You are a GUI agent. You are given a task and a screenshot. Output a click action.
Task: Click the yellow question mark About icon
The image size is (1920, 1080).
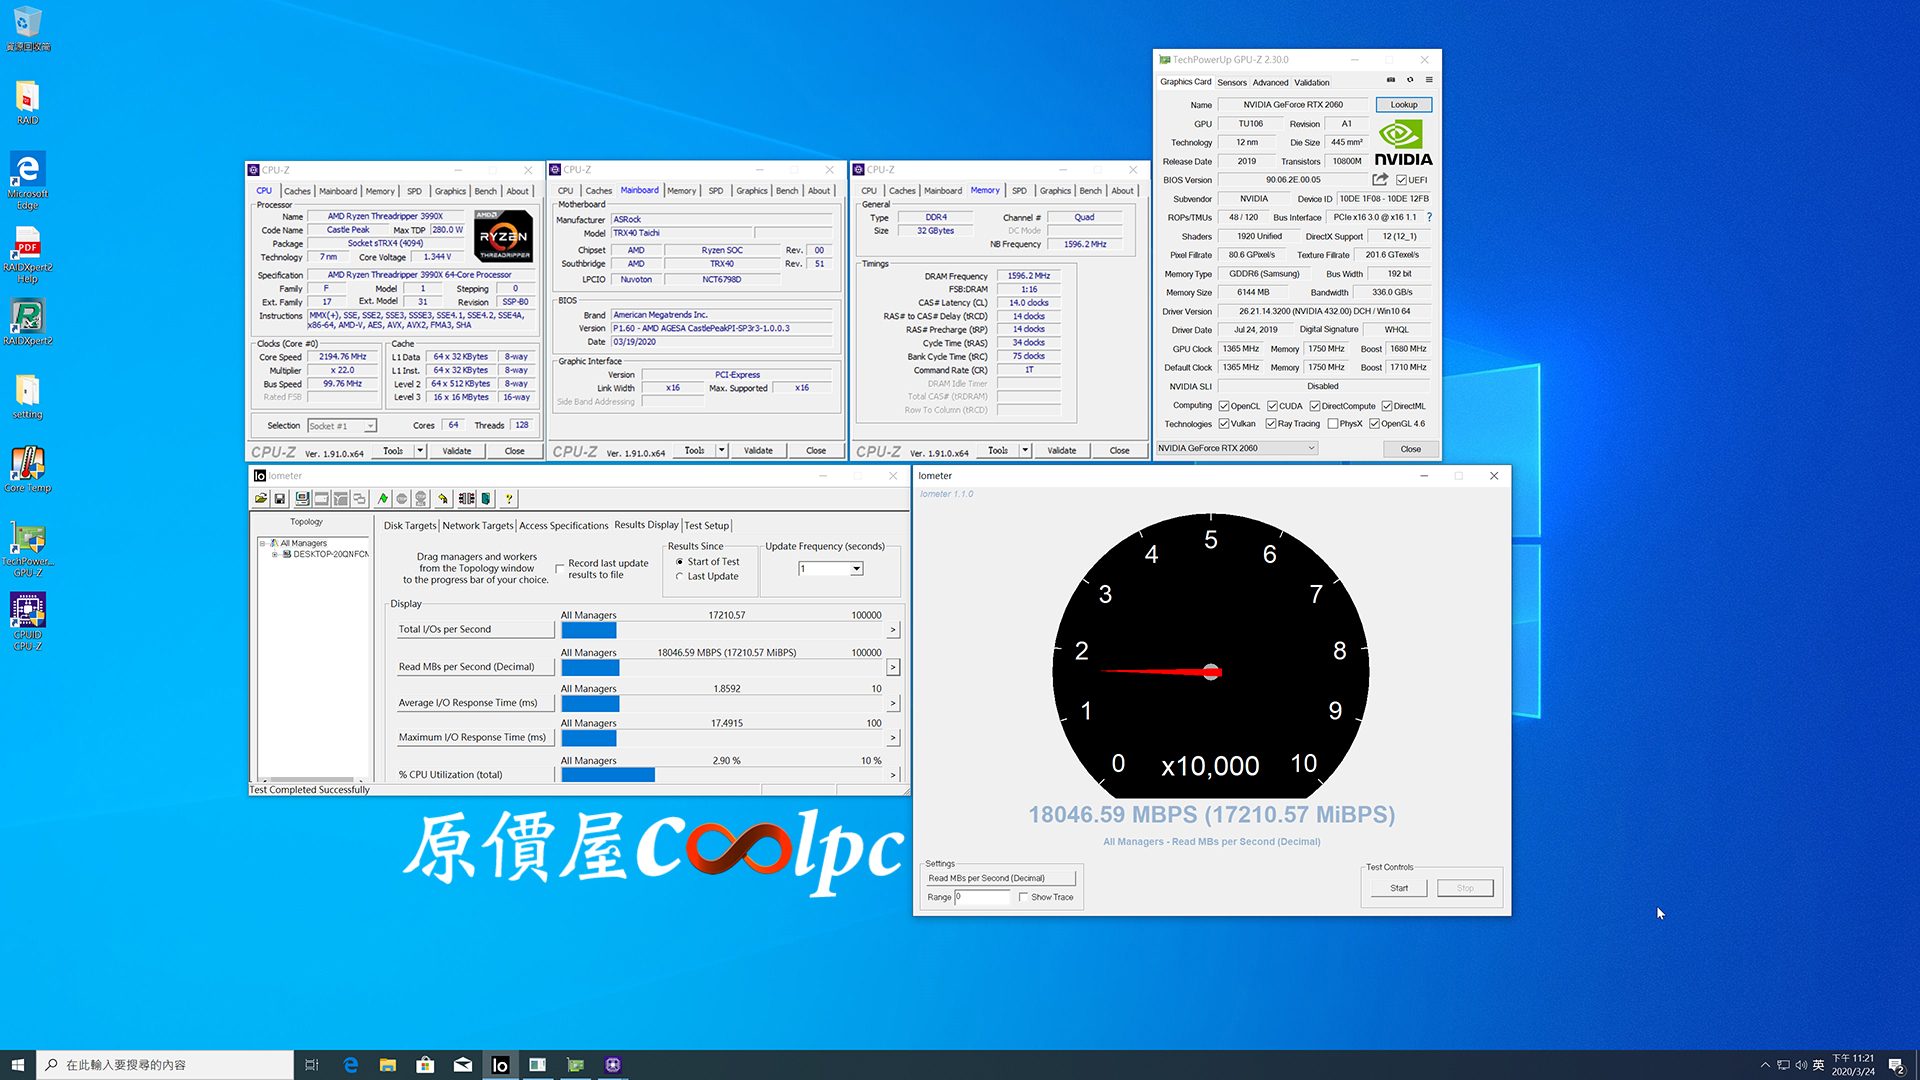[508, 498]
